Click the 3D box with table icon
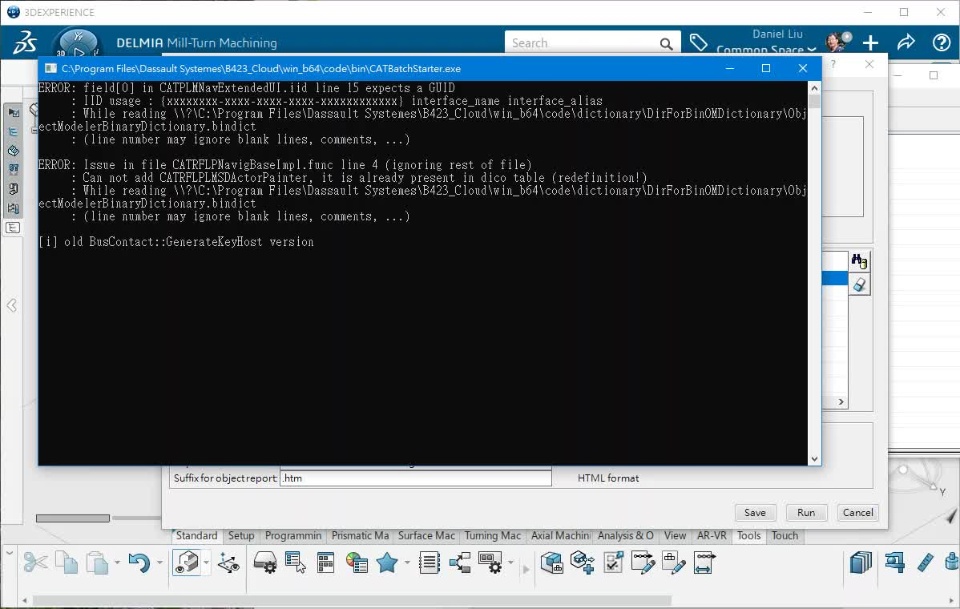Image resolution: width=960 pixels, height=609 pixels. pos(552,562)
